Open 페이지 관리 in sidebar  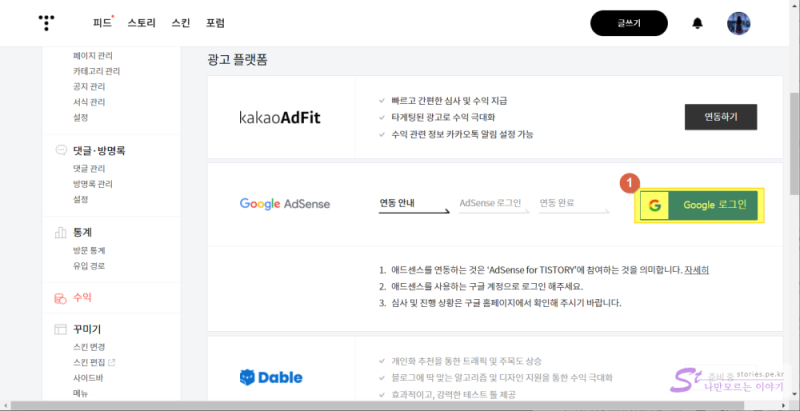point(92,56)
